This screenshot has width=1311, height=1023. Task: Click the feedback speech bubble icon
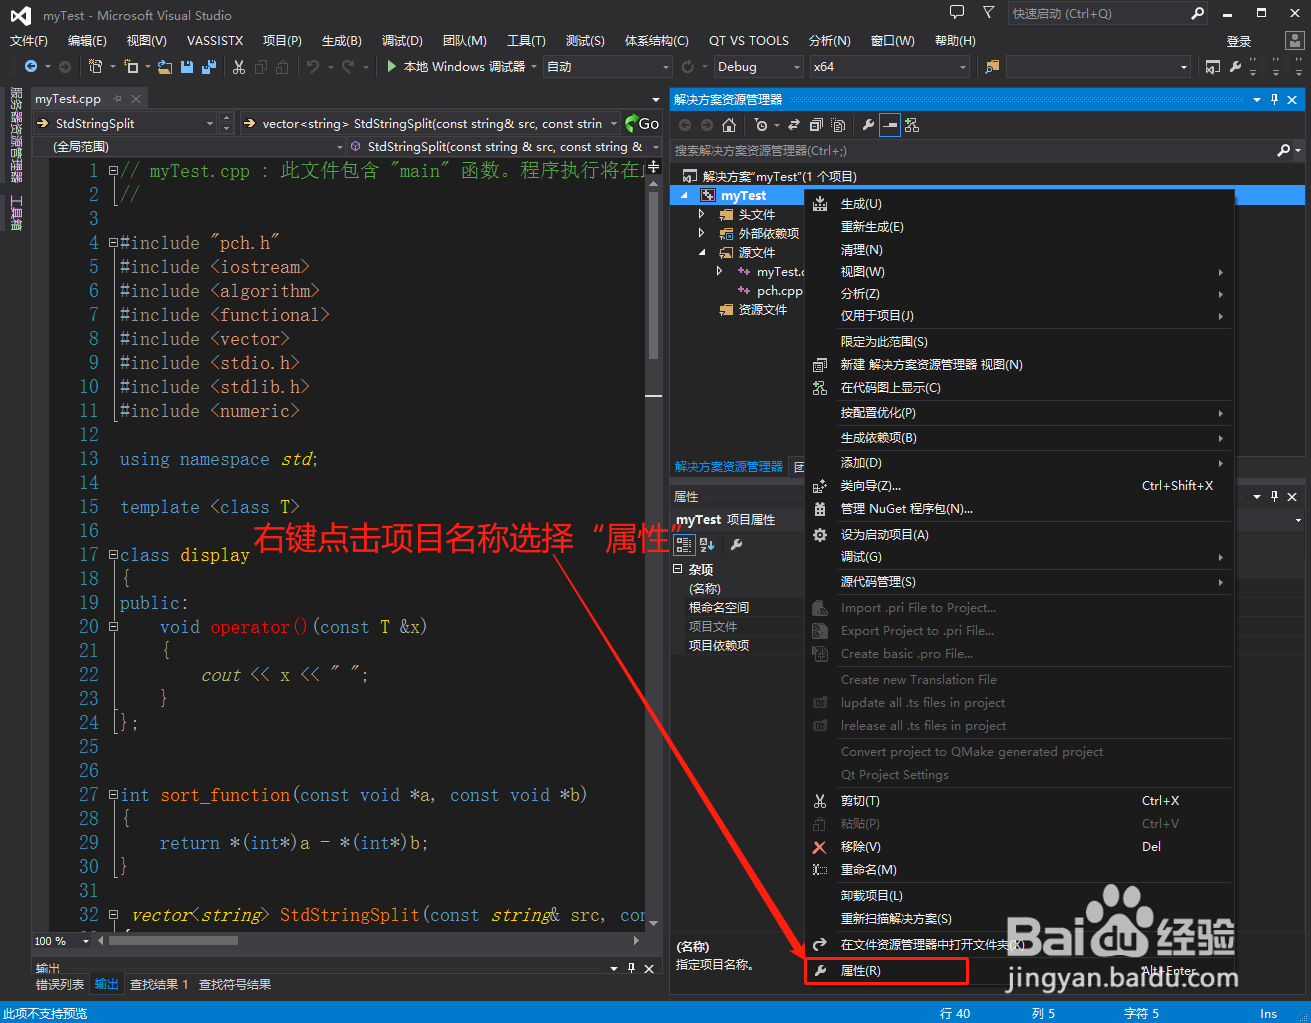click(957, 13)
